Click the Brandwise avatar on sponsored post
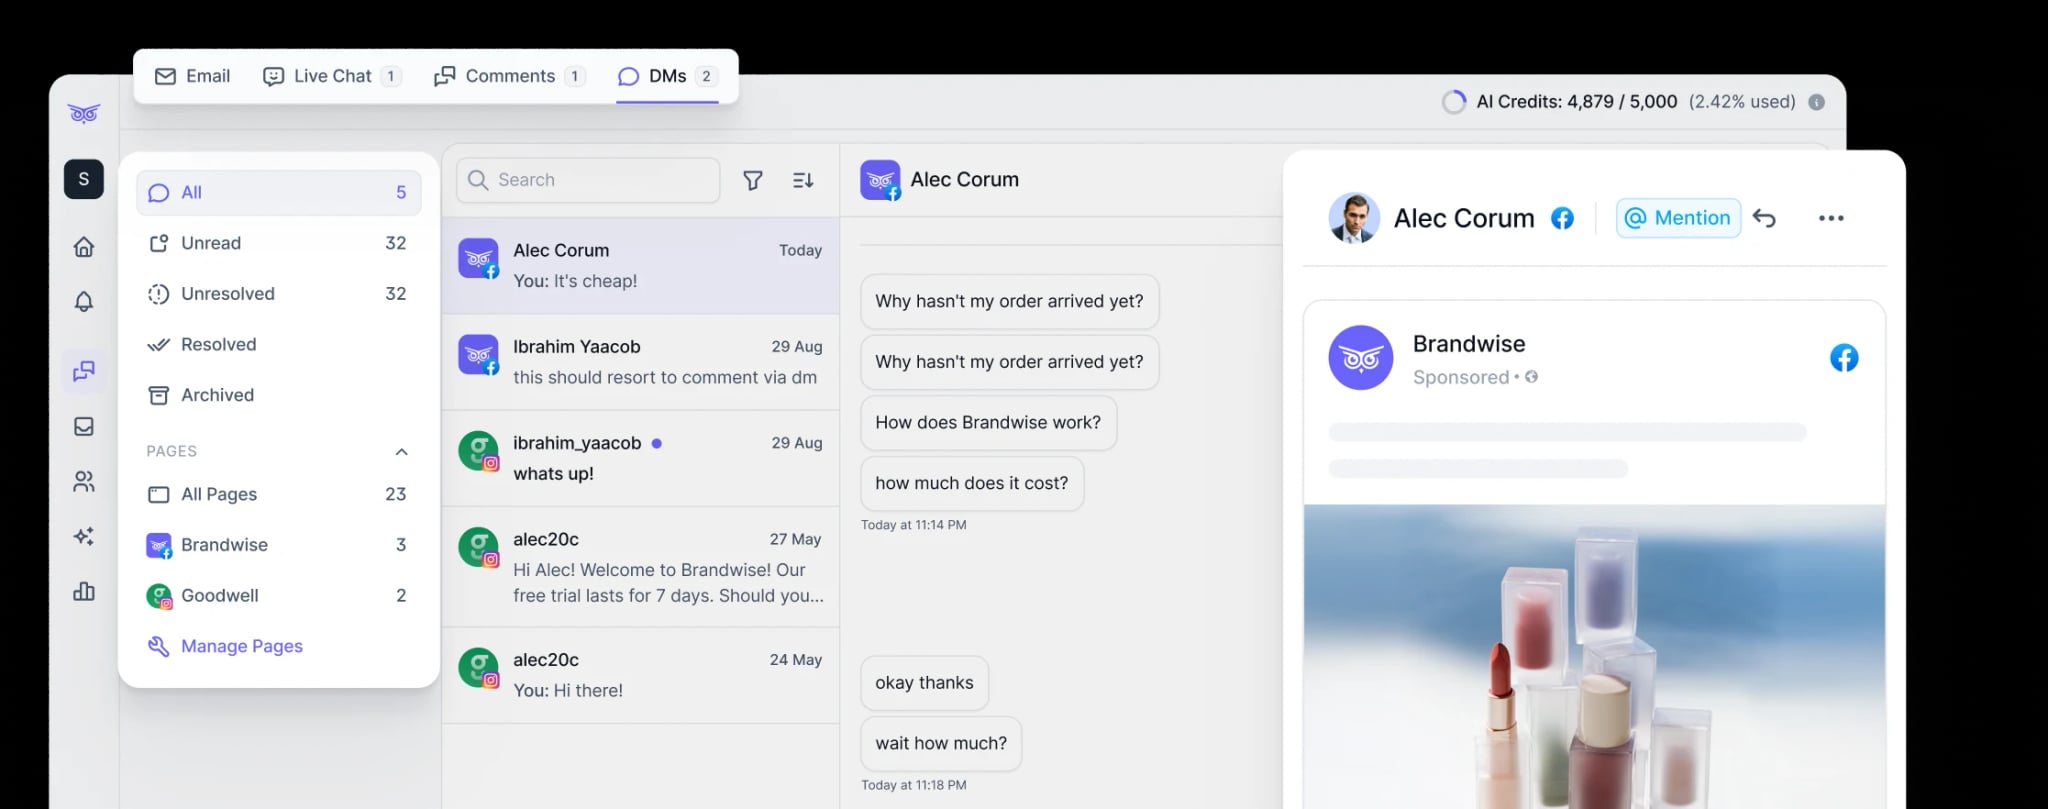 coord(1360,357)
